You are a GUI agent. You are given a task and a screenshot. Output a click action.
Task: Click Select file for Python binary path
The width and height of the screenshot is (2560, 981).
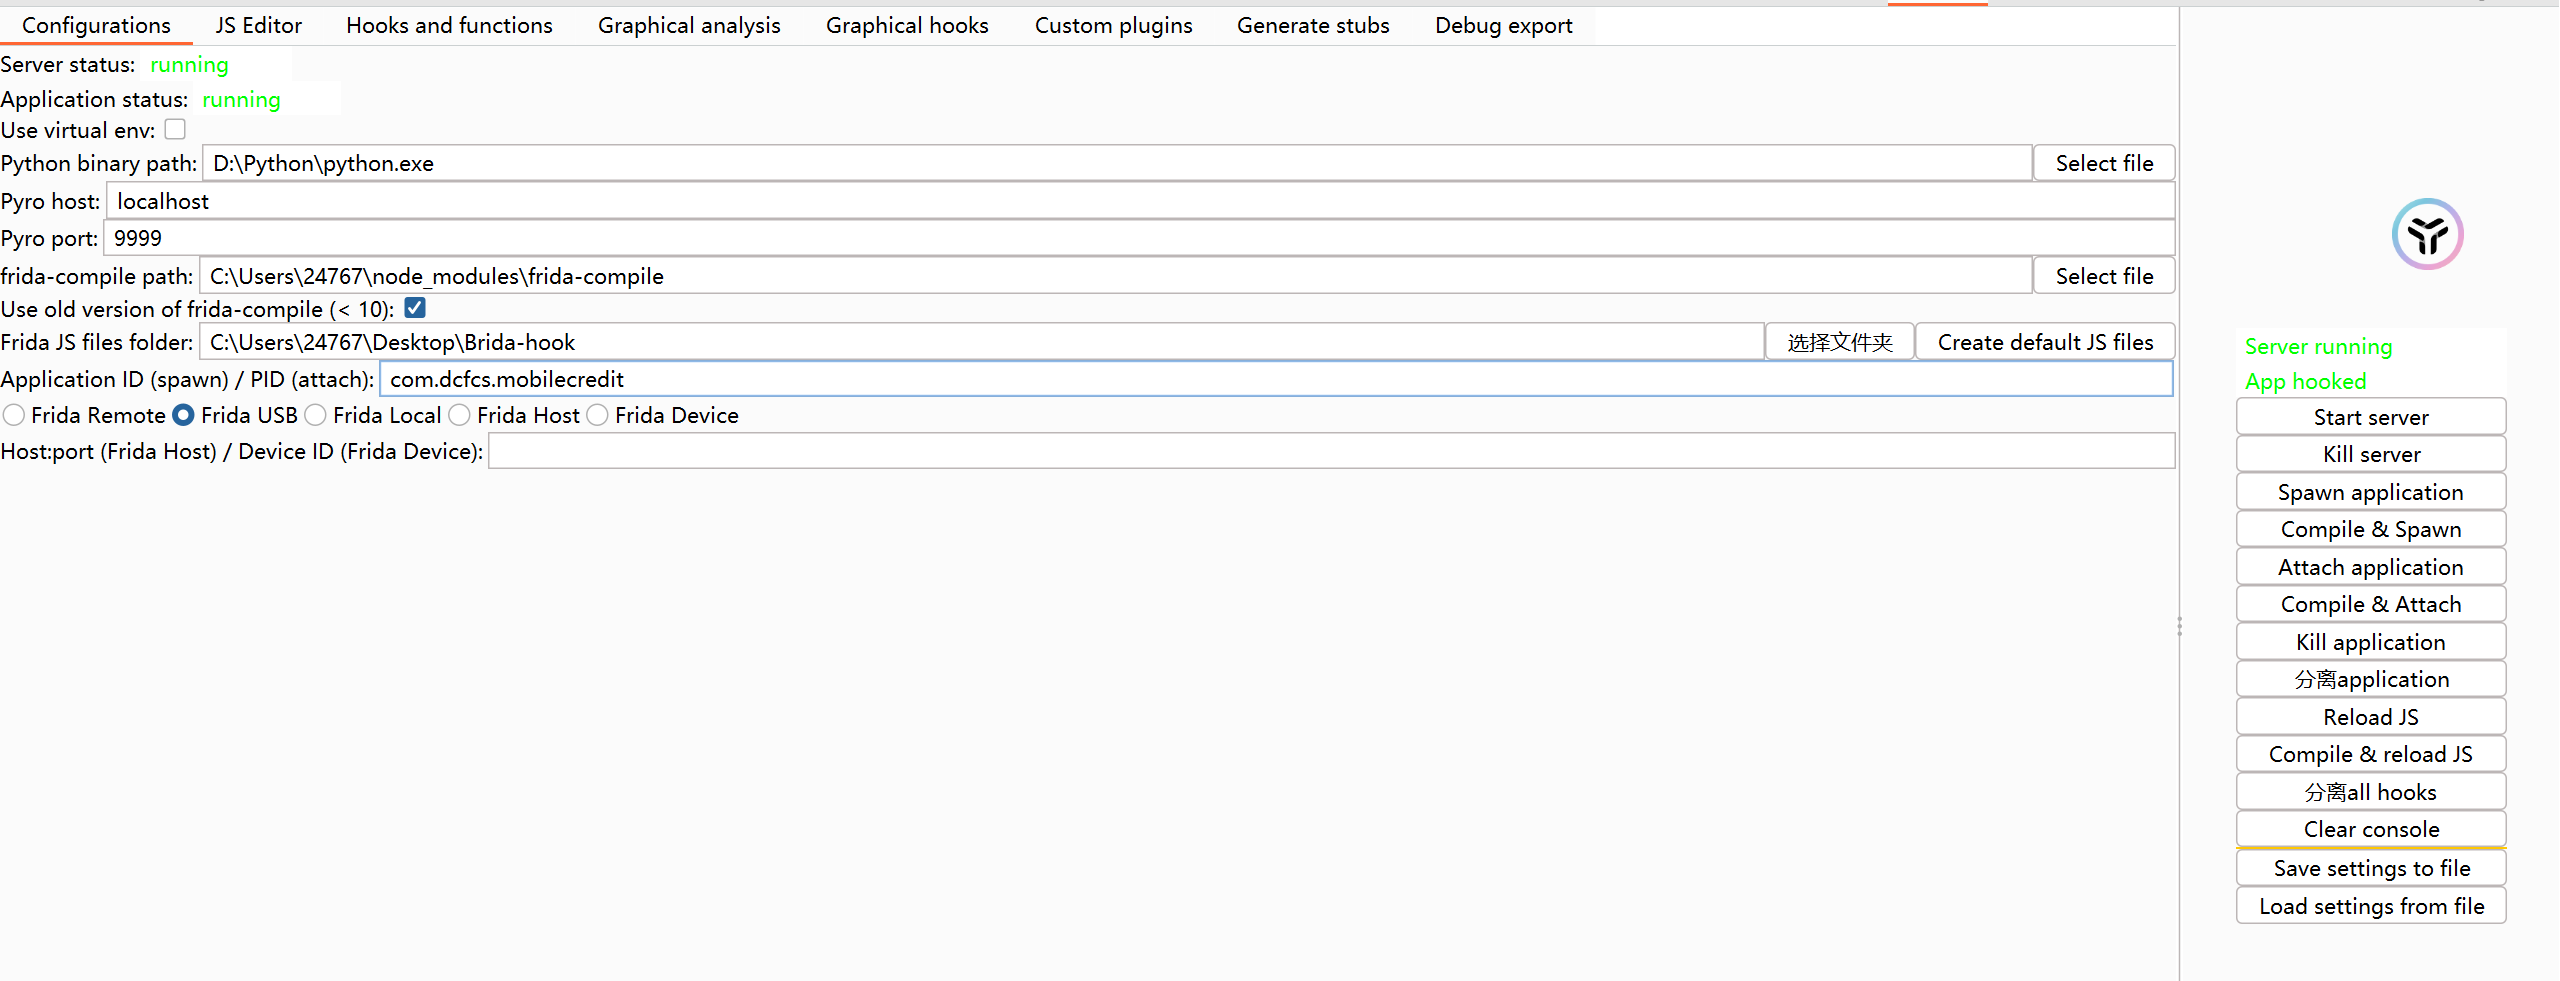point(2104,163)
